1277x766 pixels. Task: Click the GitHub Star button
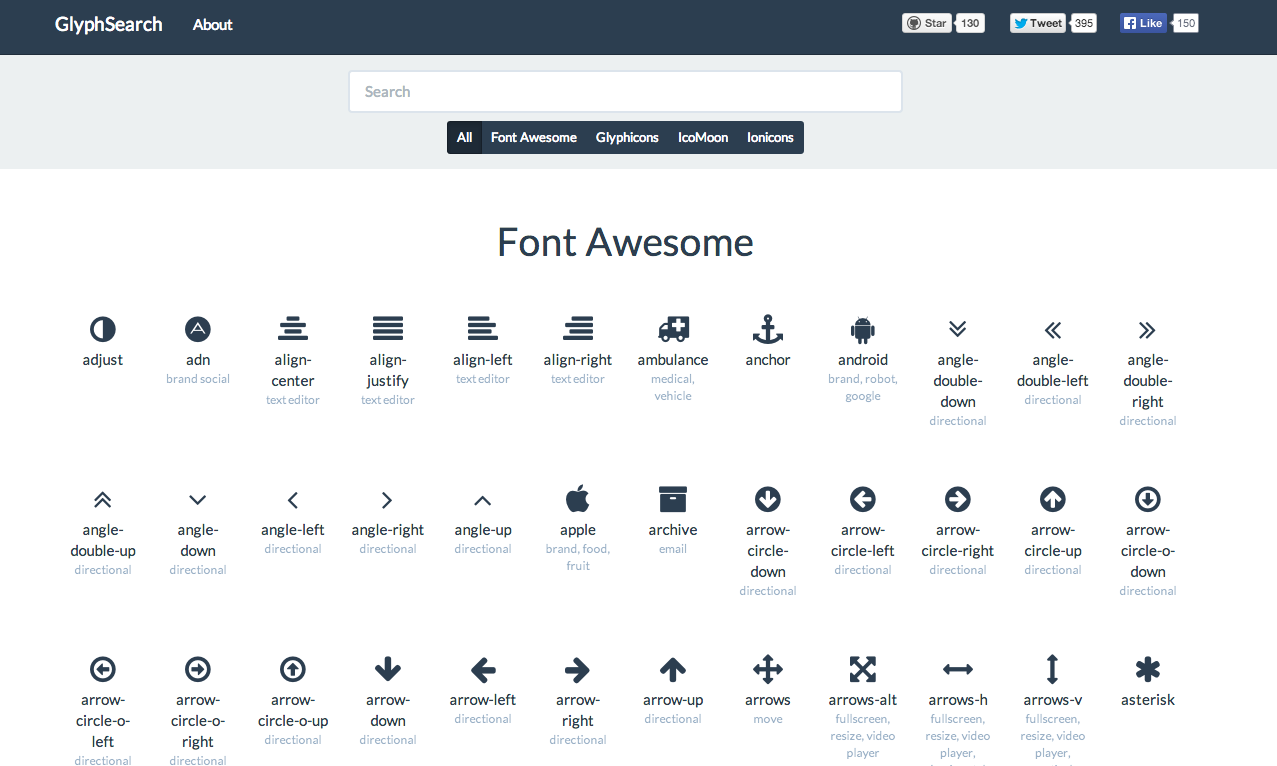click(927, 23)
